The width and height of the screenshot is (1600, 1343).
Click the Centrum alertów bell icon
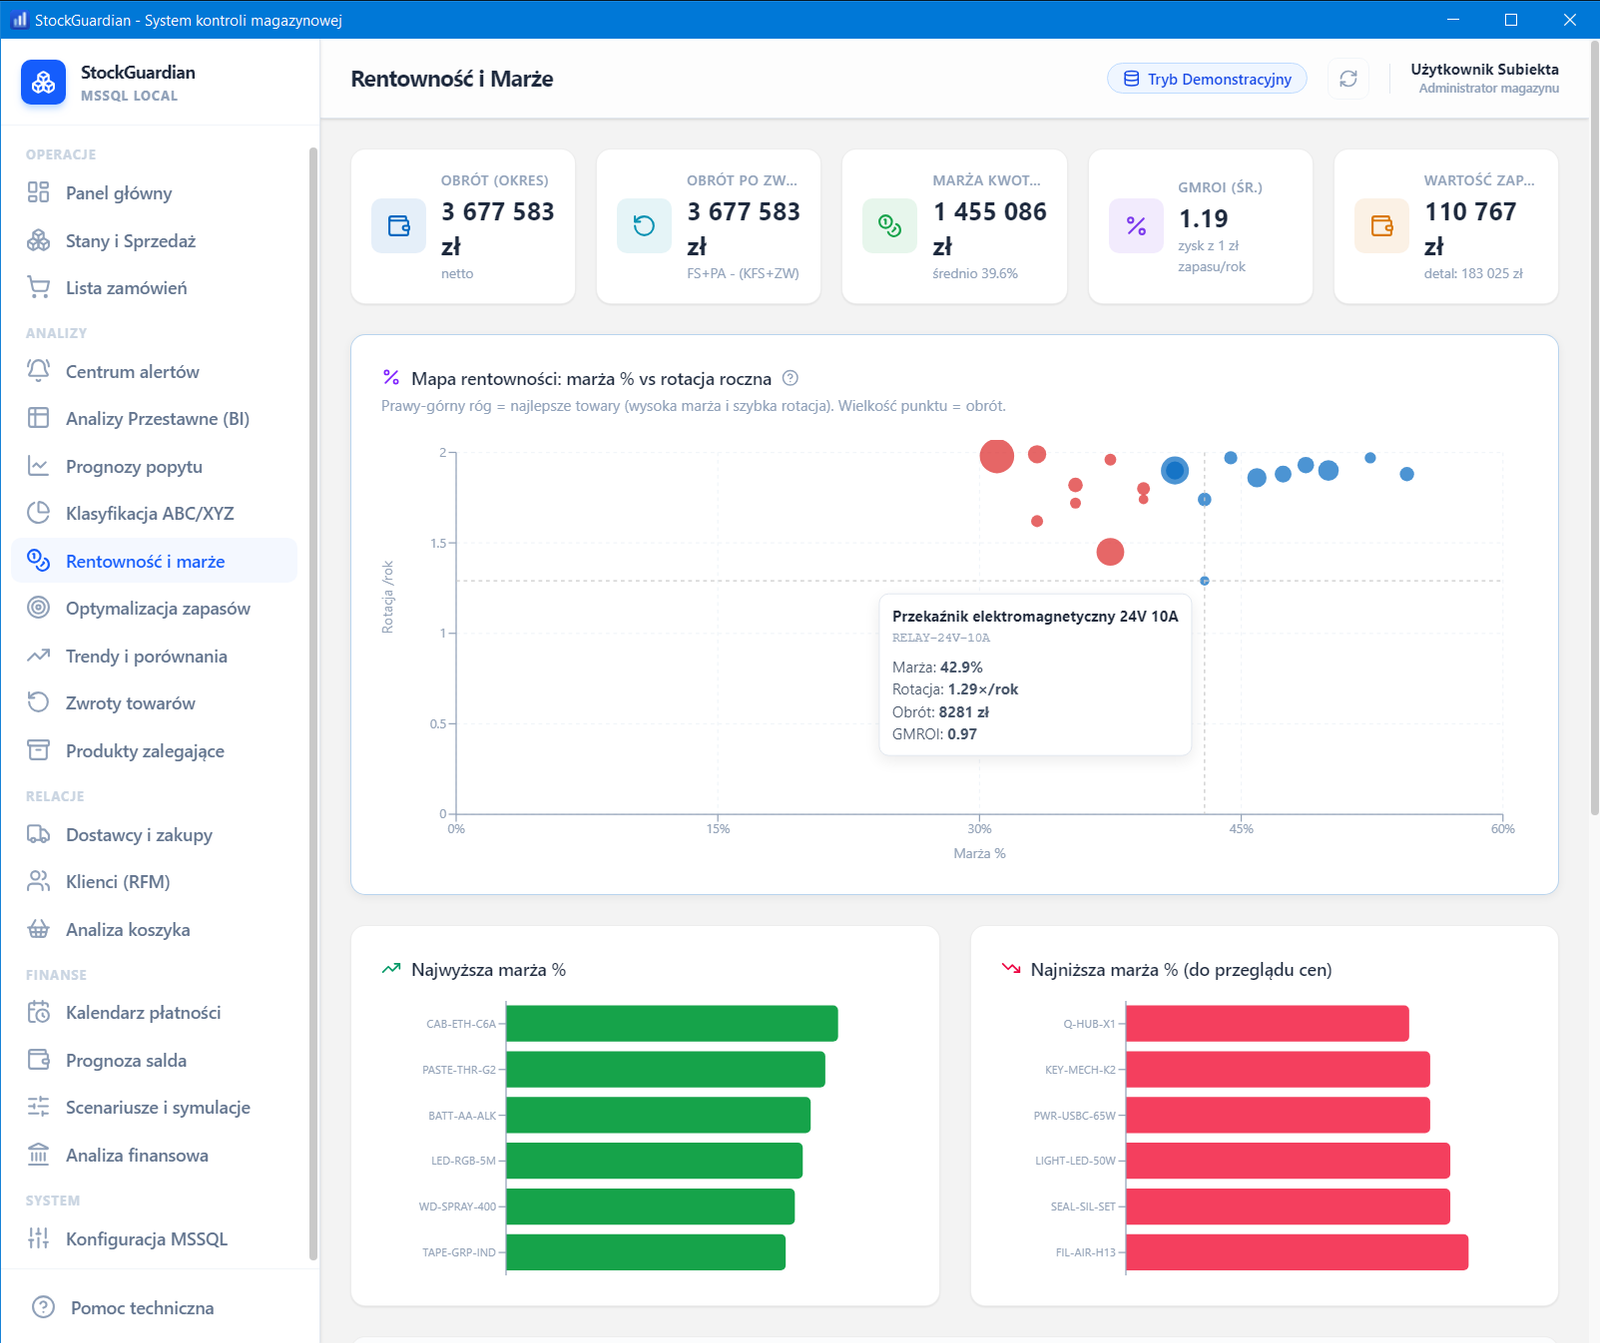38,371
